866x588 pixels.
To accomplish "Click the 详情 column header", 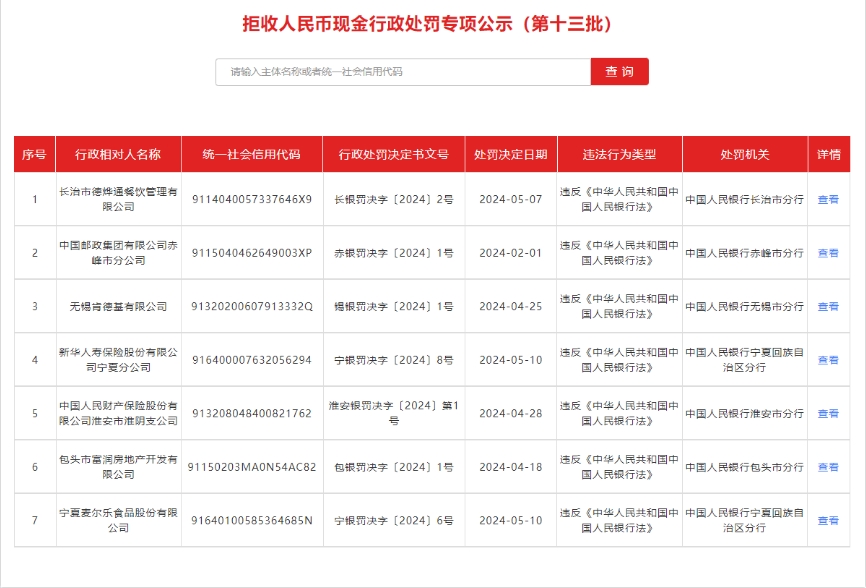I will point(829,155).
